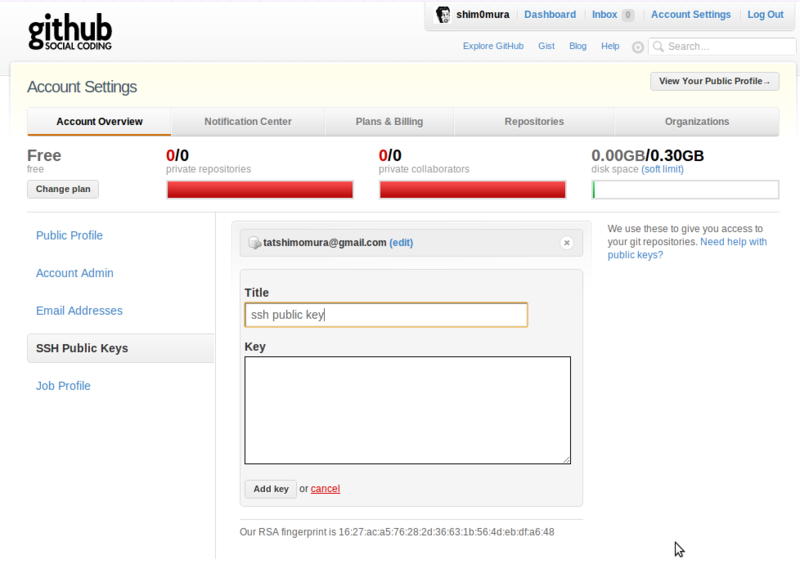Open Public Profile in the sidebar

[x=69, y=235]
